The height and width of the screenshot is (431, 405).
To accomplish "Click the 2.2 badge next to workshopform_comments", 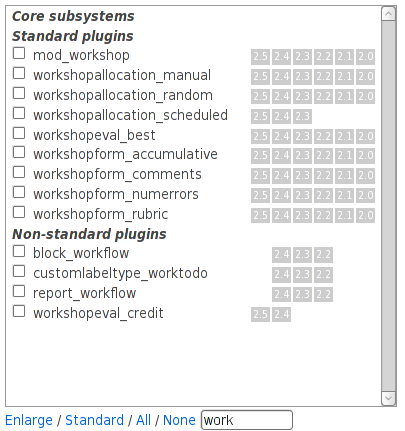I will 323,175.
